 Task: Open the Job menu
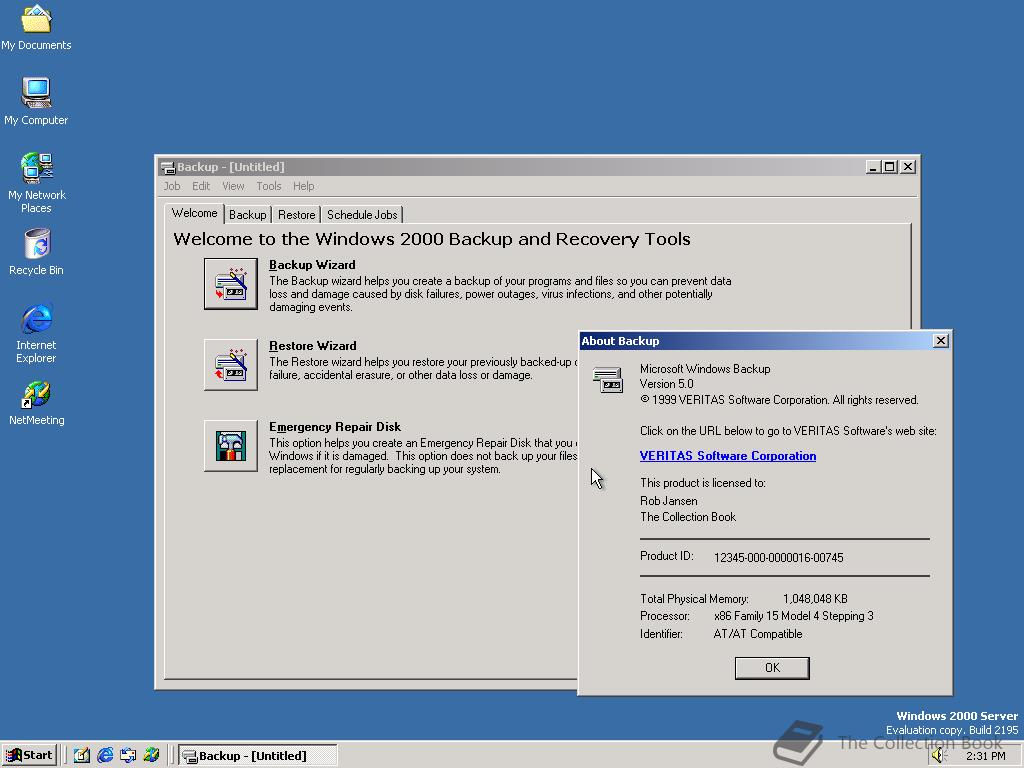coord(172,186)
